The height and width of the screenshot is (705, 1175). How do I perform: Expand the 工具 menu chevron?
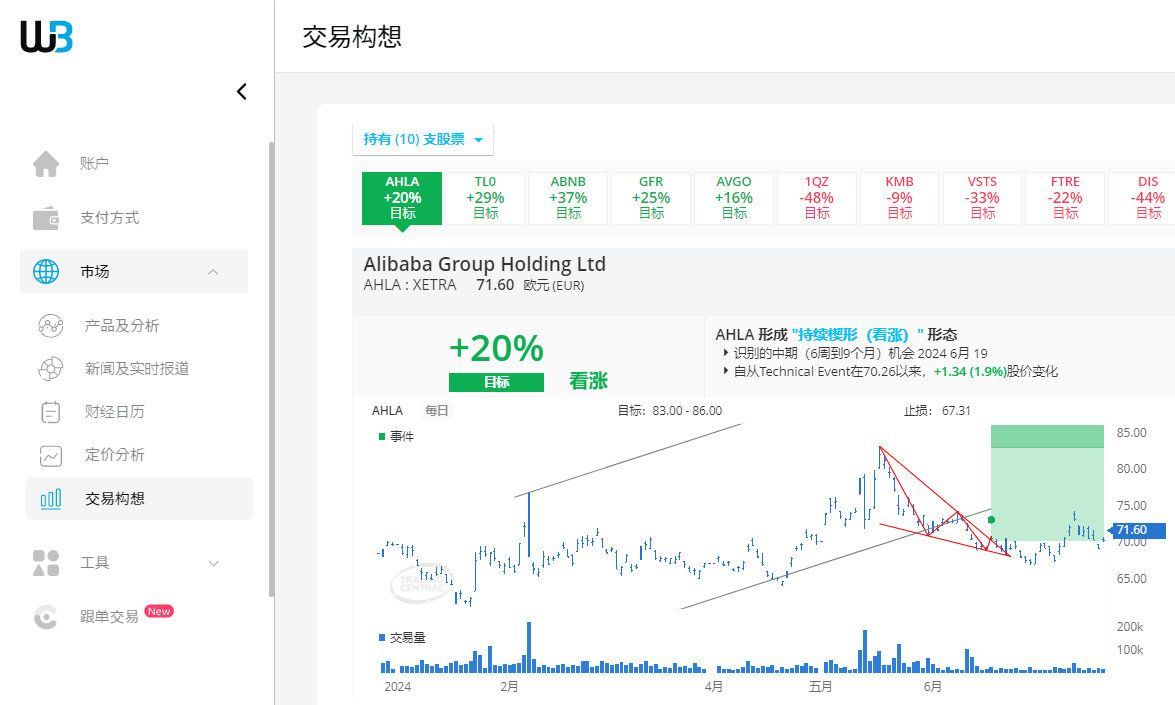coord(214,563)
